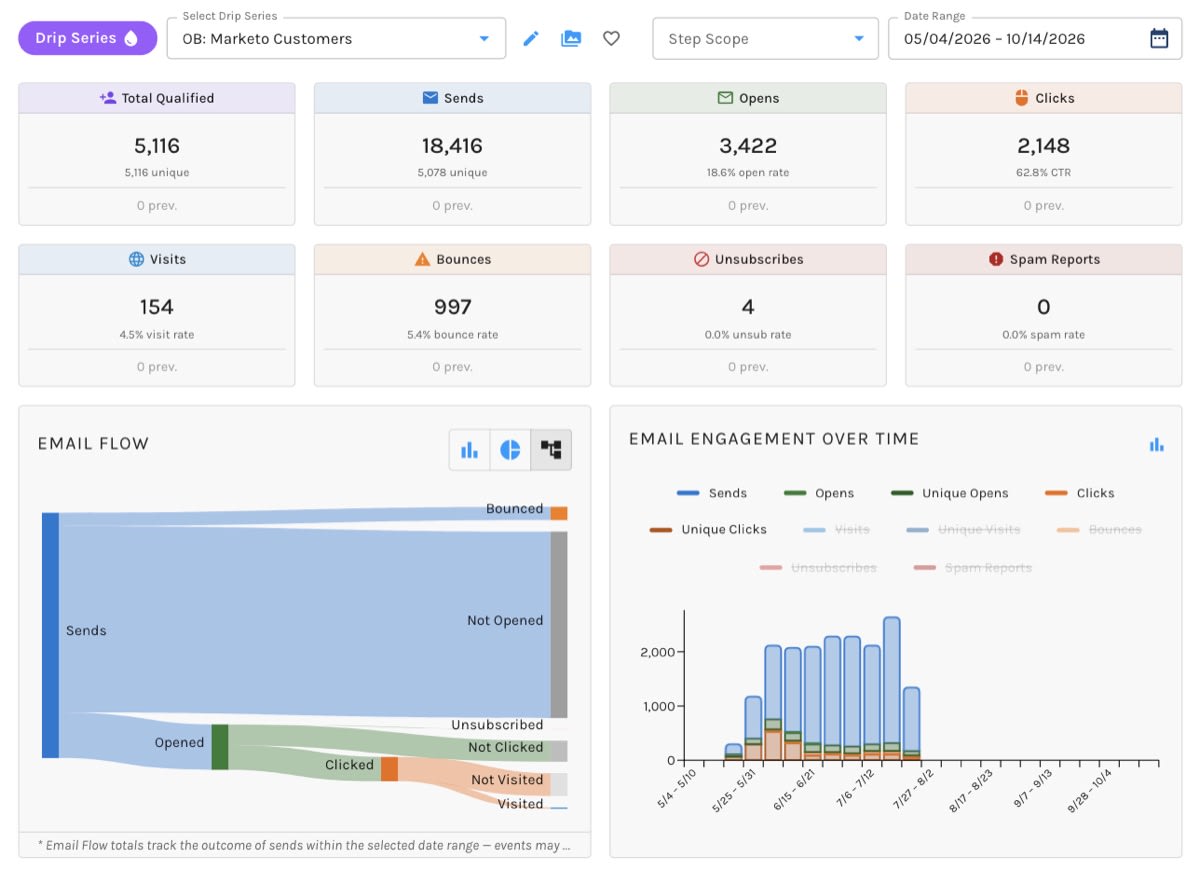Click the Date Range field
Viewport: 1200px width, 871px height.
[x=1035, y=39]
